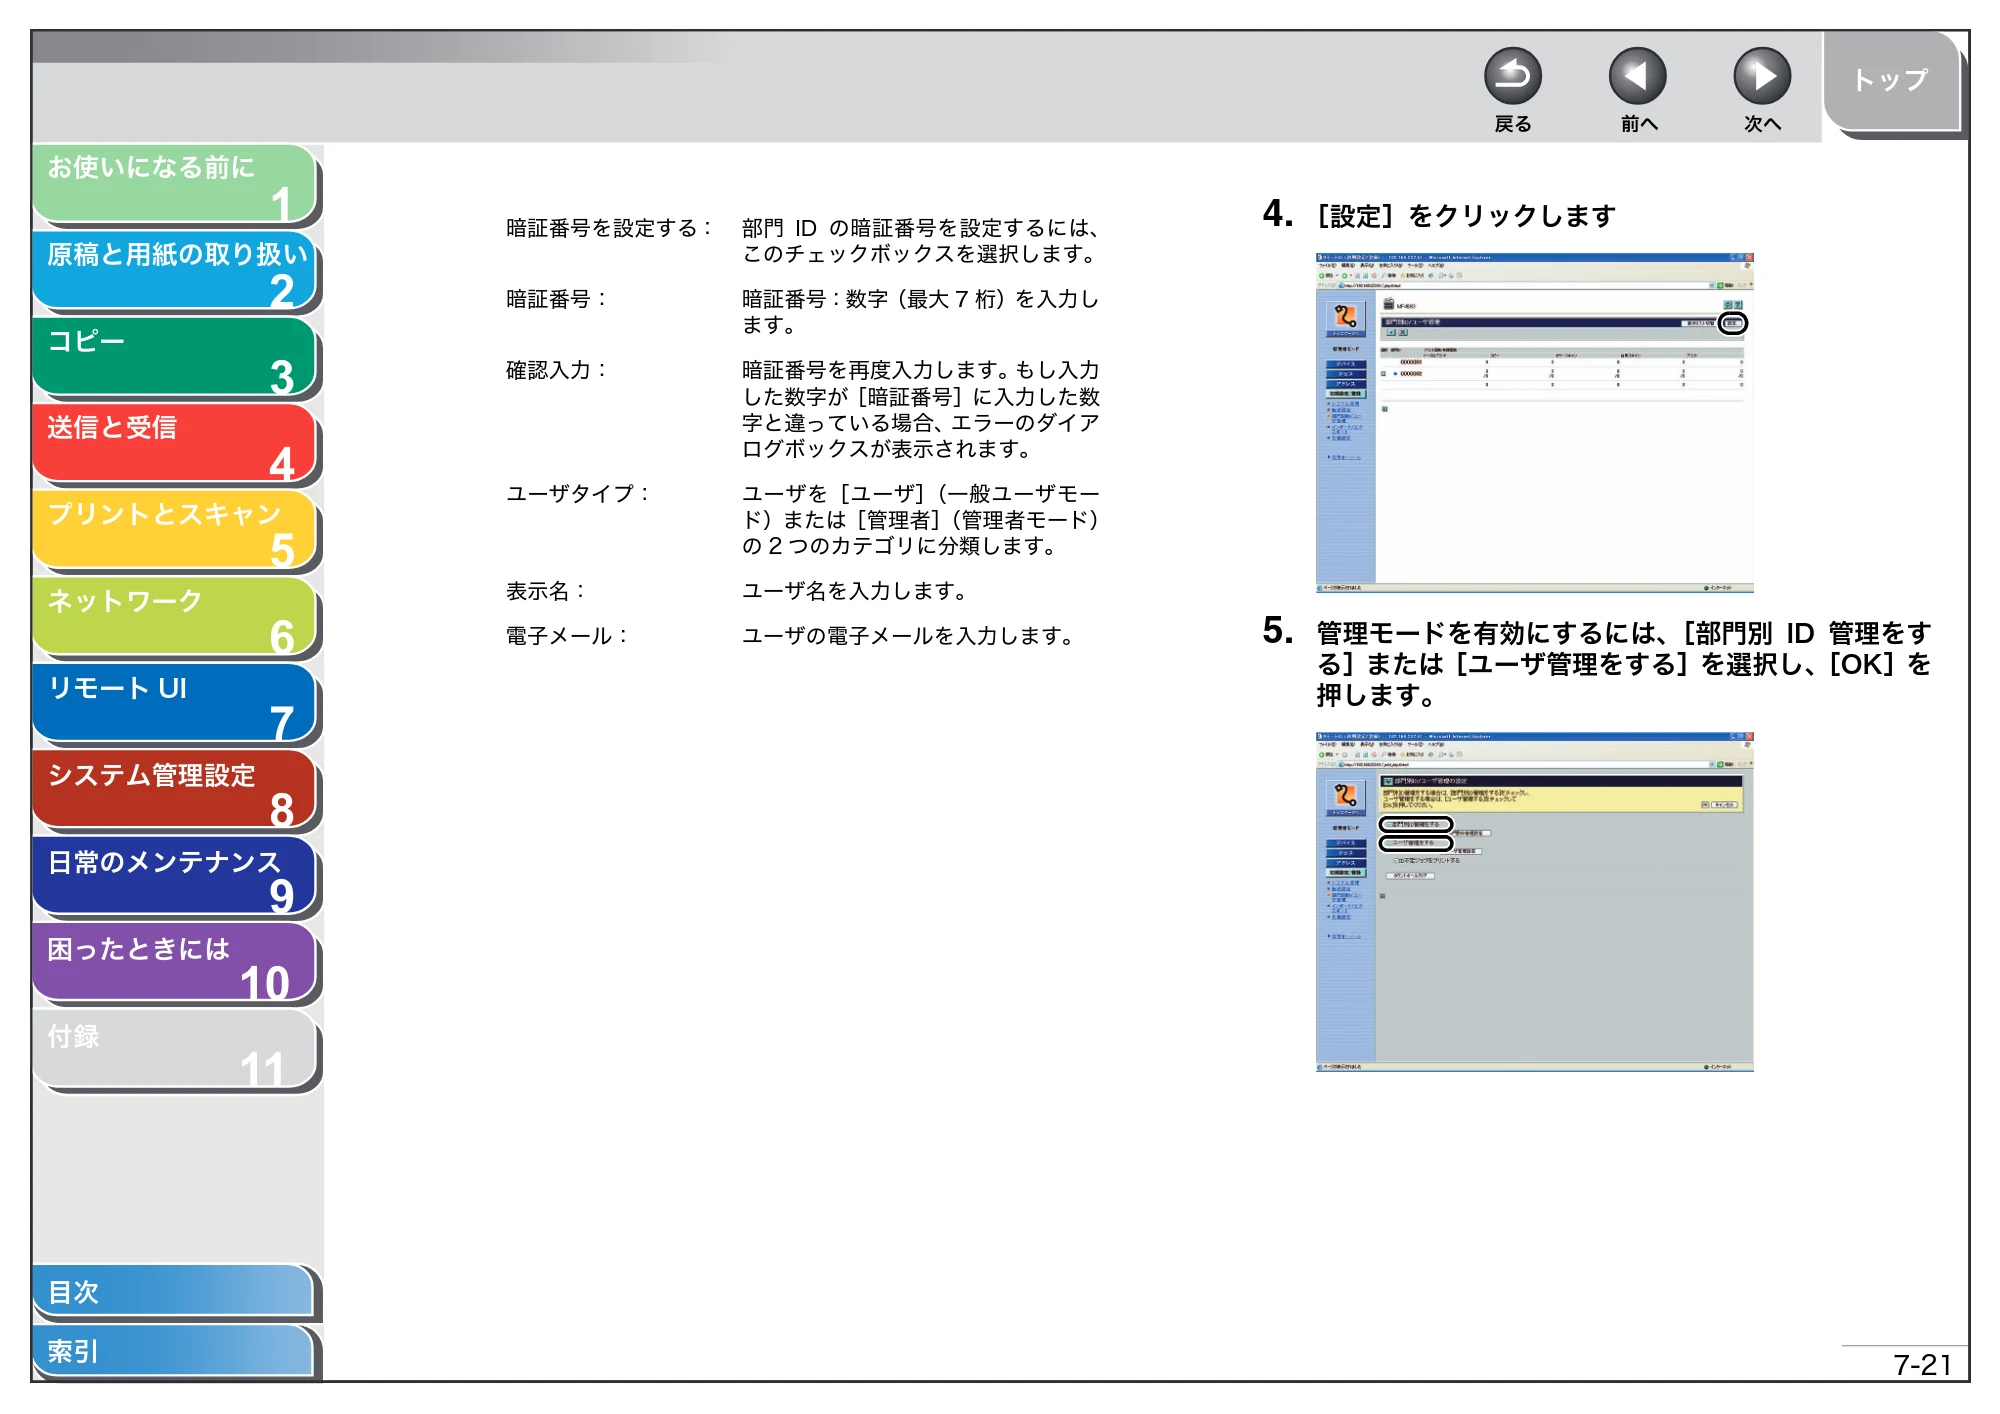The width and height of the screenshot is (2000, 1414).
Task: Click the 次へ (next) arrow icon
Action: 1761,76
